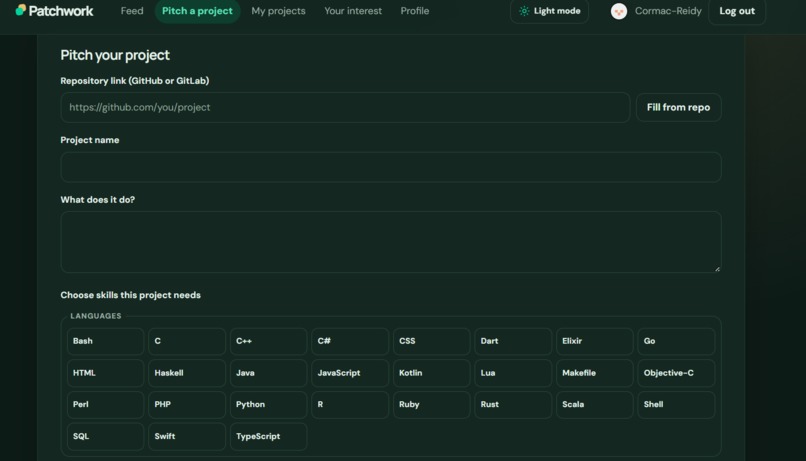Screen dimensions: 806x461
Task: Select Pitch a project tab
Action: (197, 11)
